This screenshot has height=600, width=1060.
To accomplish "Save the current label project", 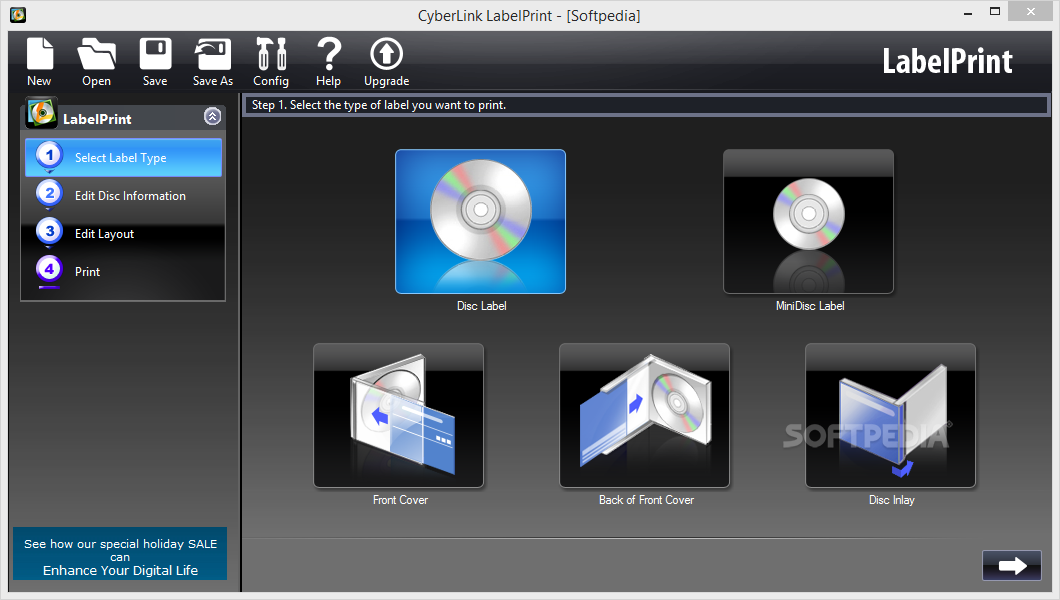I will 155,62.
